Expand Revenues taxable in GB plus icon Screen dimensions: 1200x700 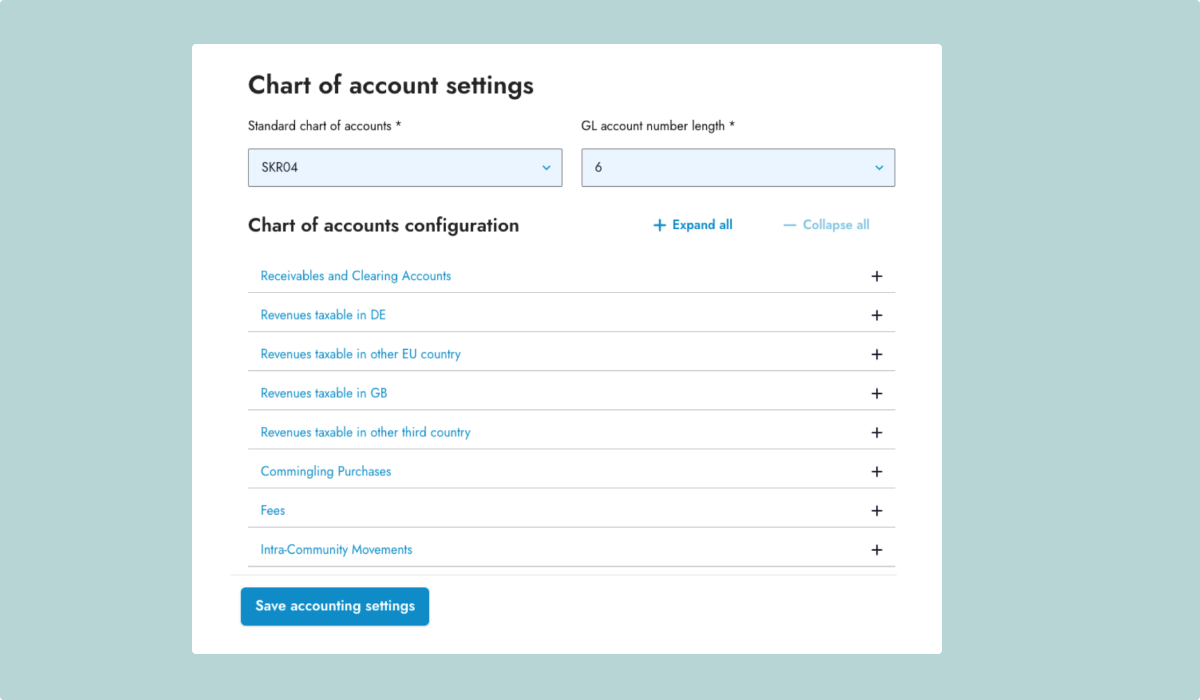pos(877,393)
